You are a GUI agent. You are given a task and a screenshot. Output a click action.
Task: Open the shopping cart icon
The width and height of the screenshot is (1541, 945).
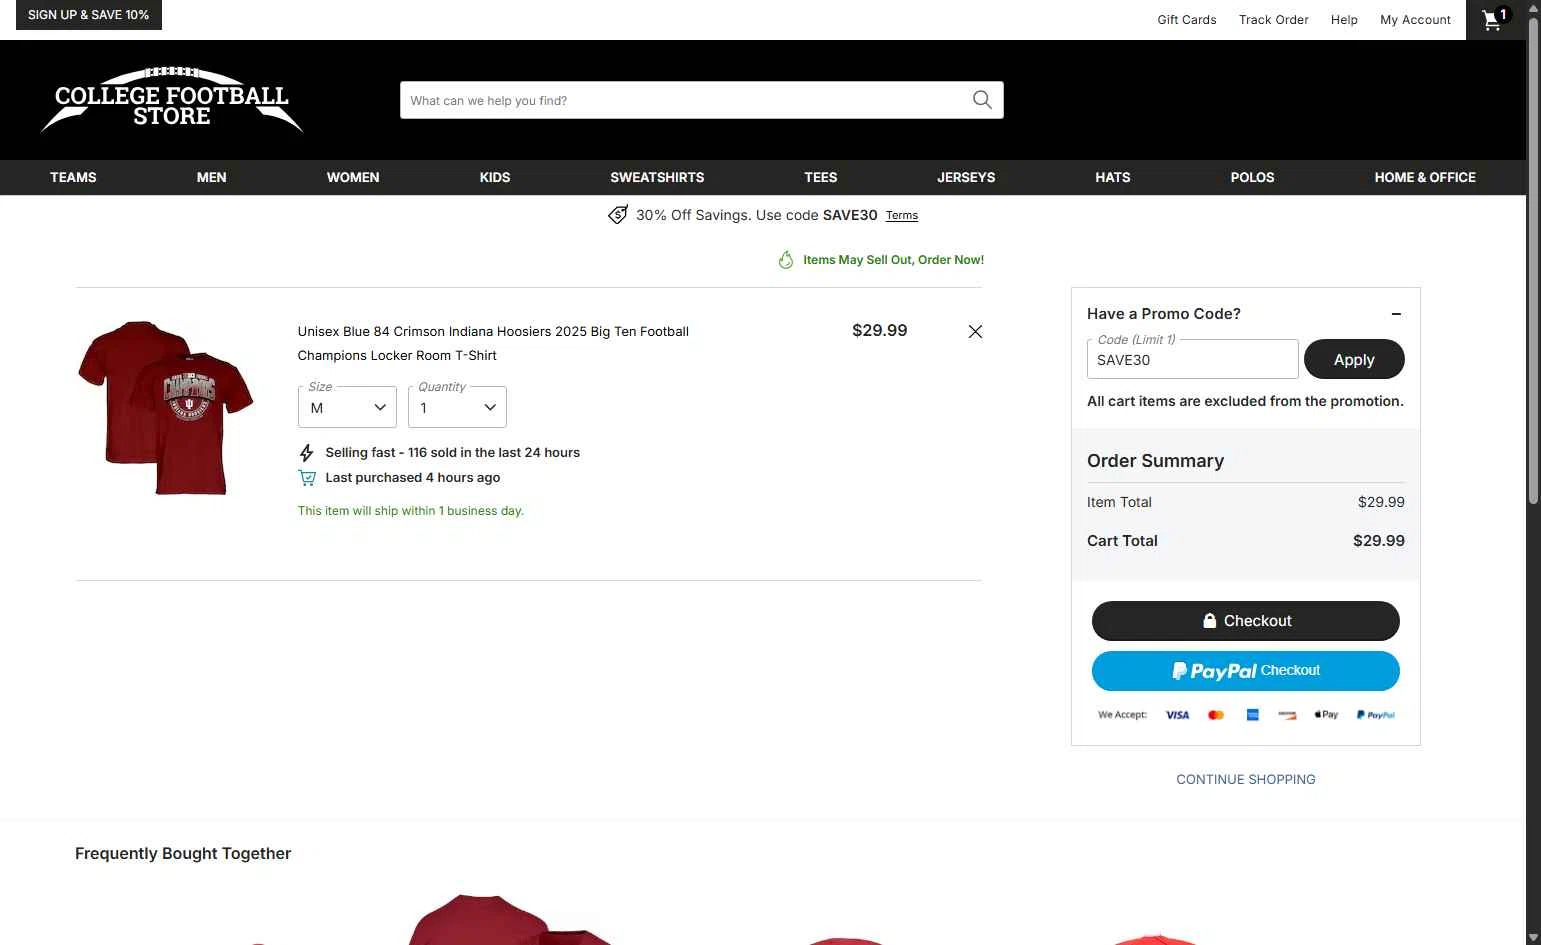pos(1495,19)
